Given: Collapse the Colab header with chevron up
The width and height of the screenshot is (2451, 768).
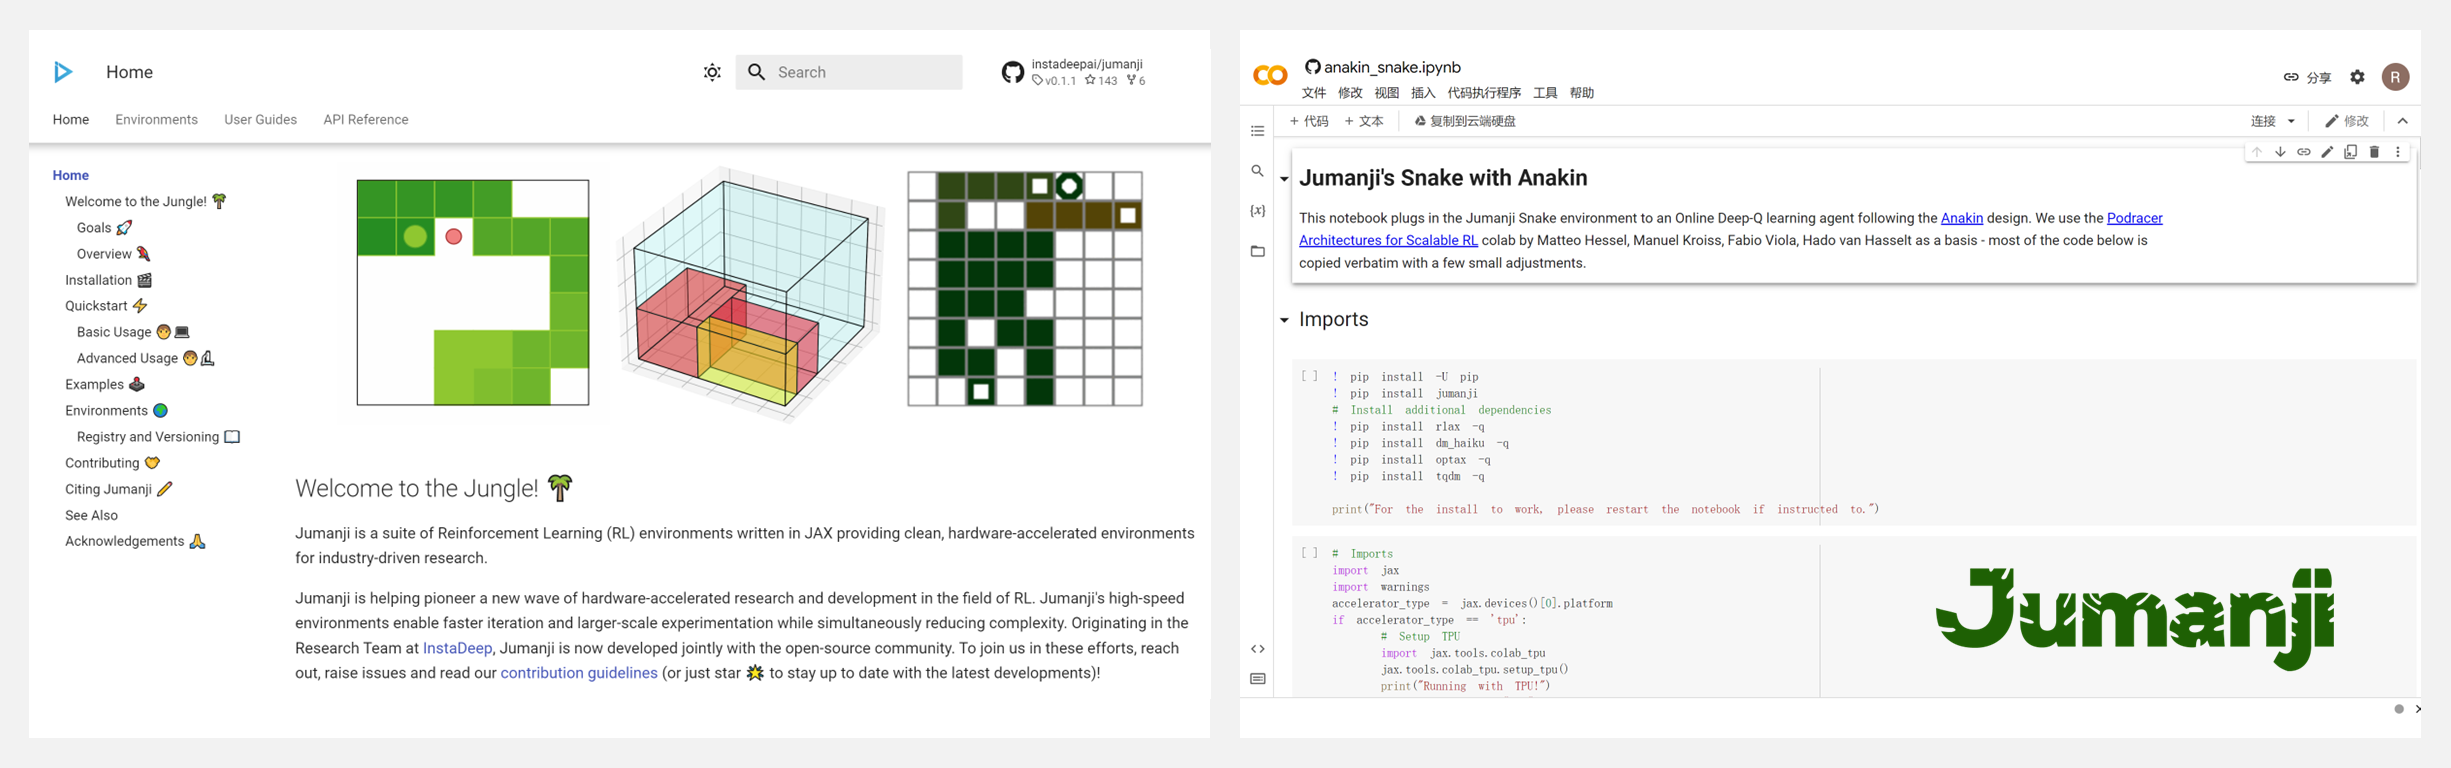Looking at the screenshot, I should [x=2402, y=121].
